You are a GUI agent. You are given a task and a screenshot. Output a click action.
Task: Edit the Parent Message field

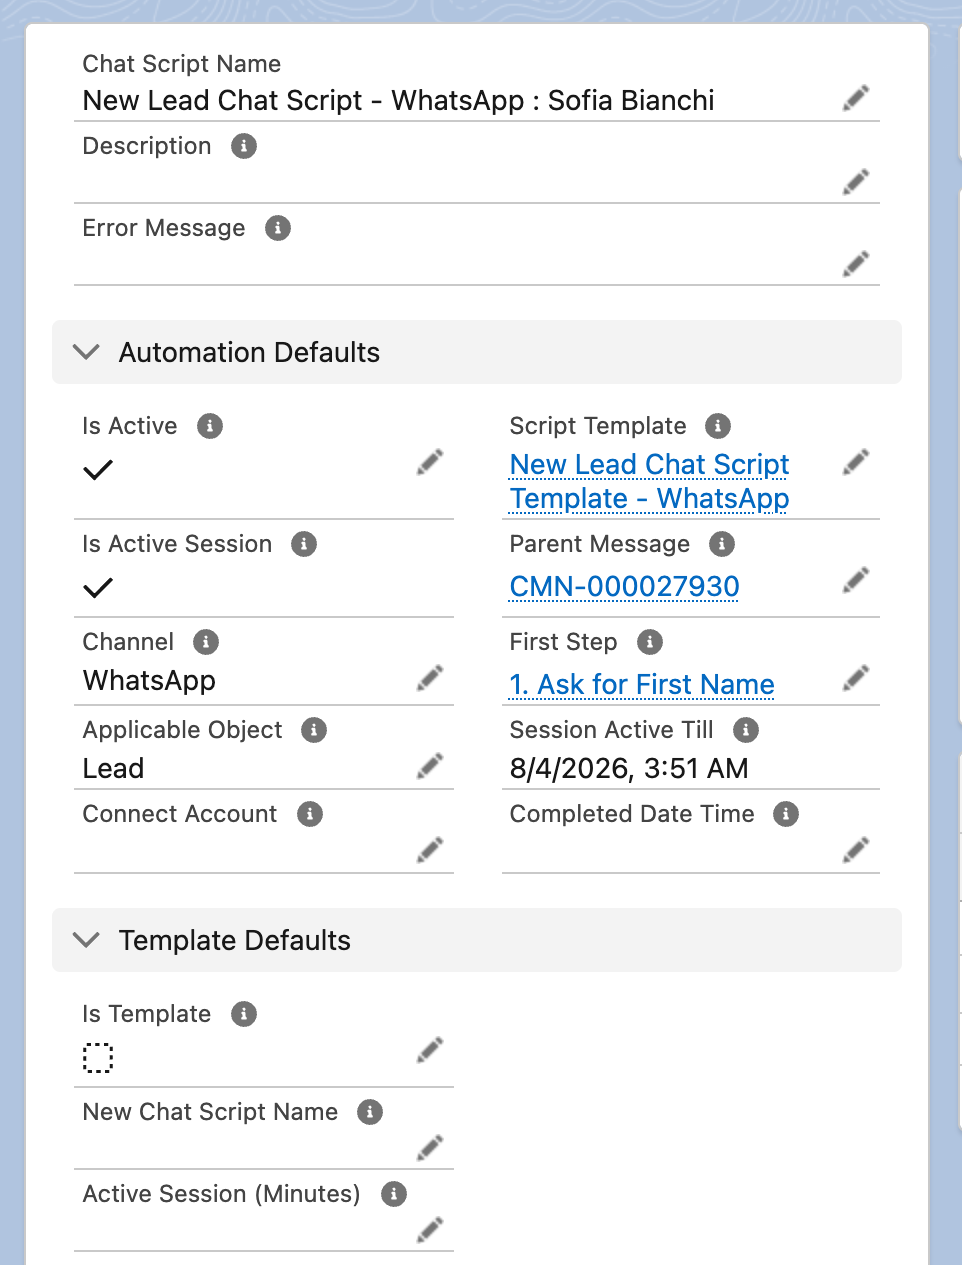tap(856, 580)
